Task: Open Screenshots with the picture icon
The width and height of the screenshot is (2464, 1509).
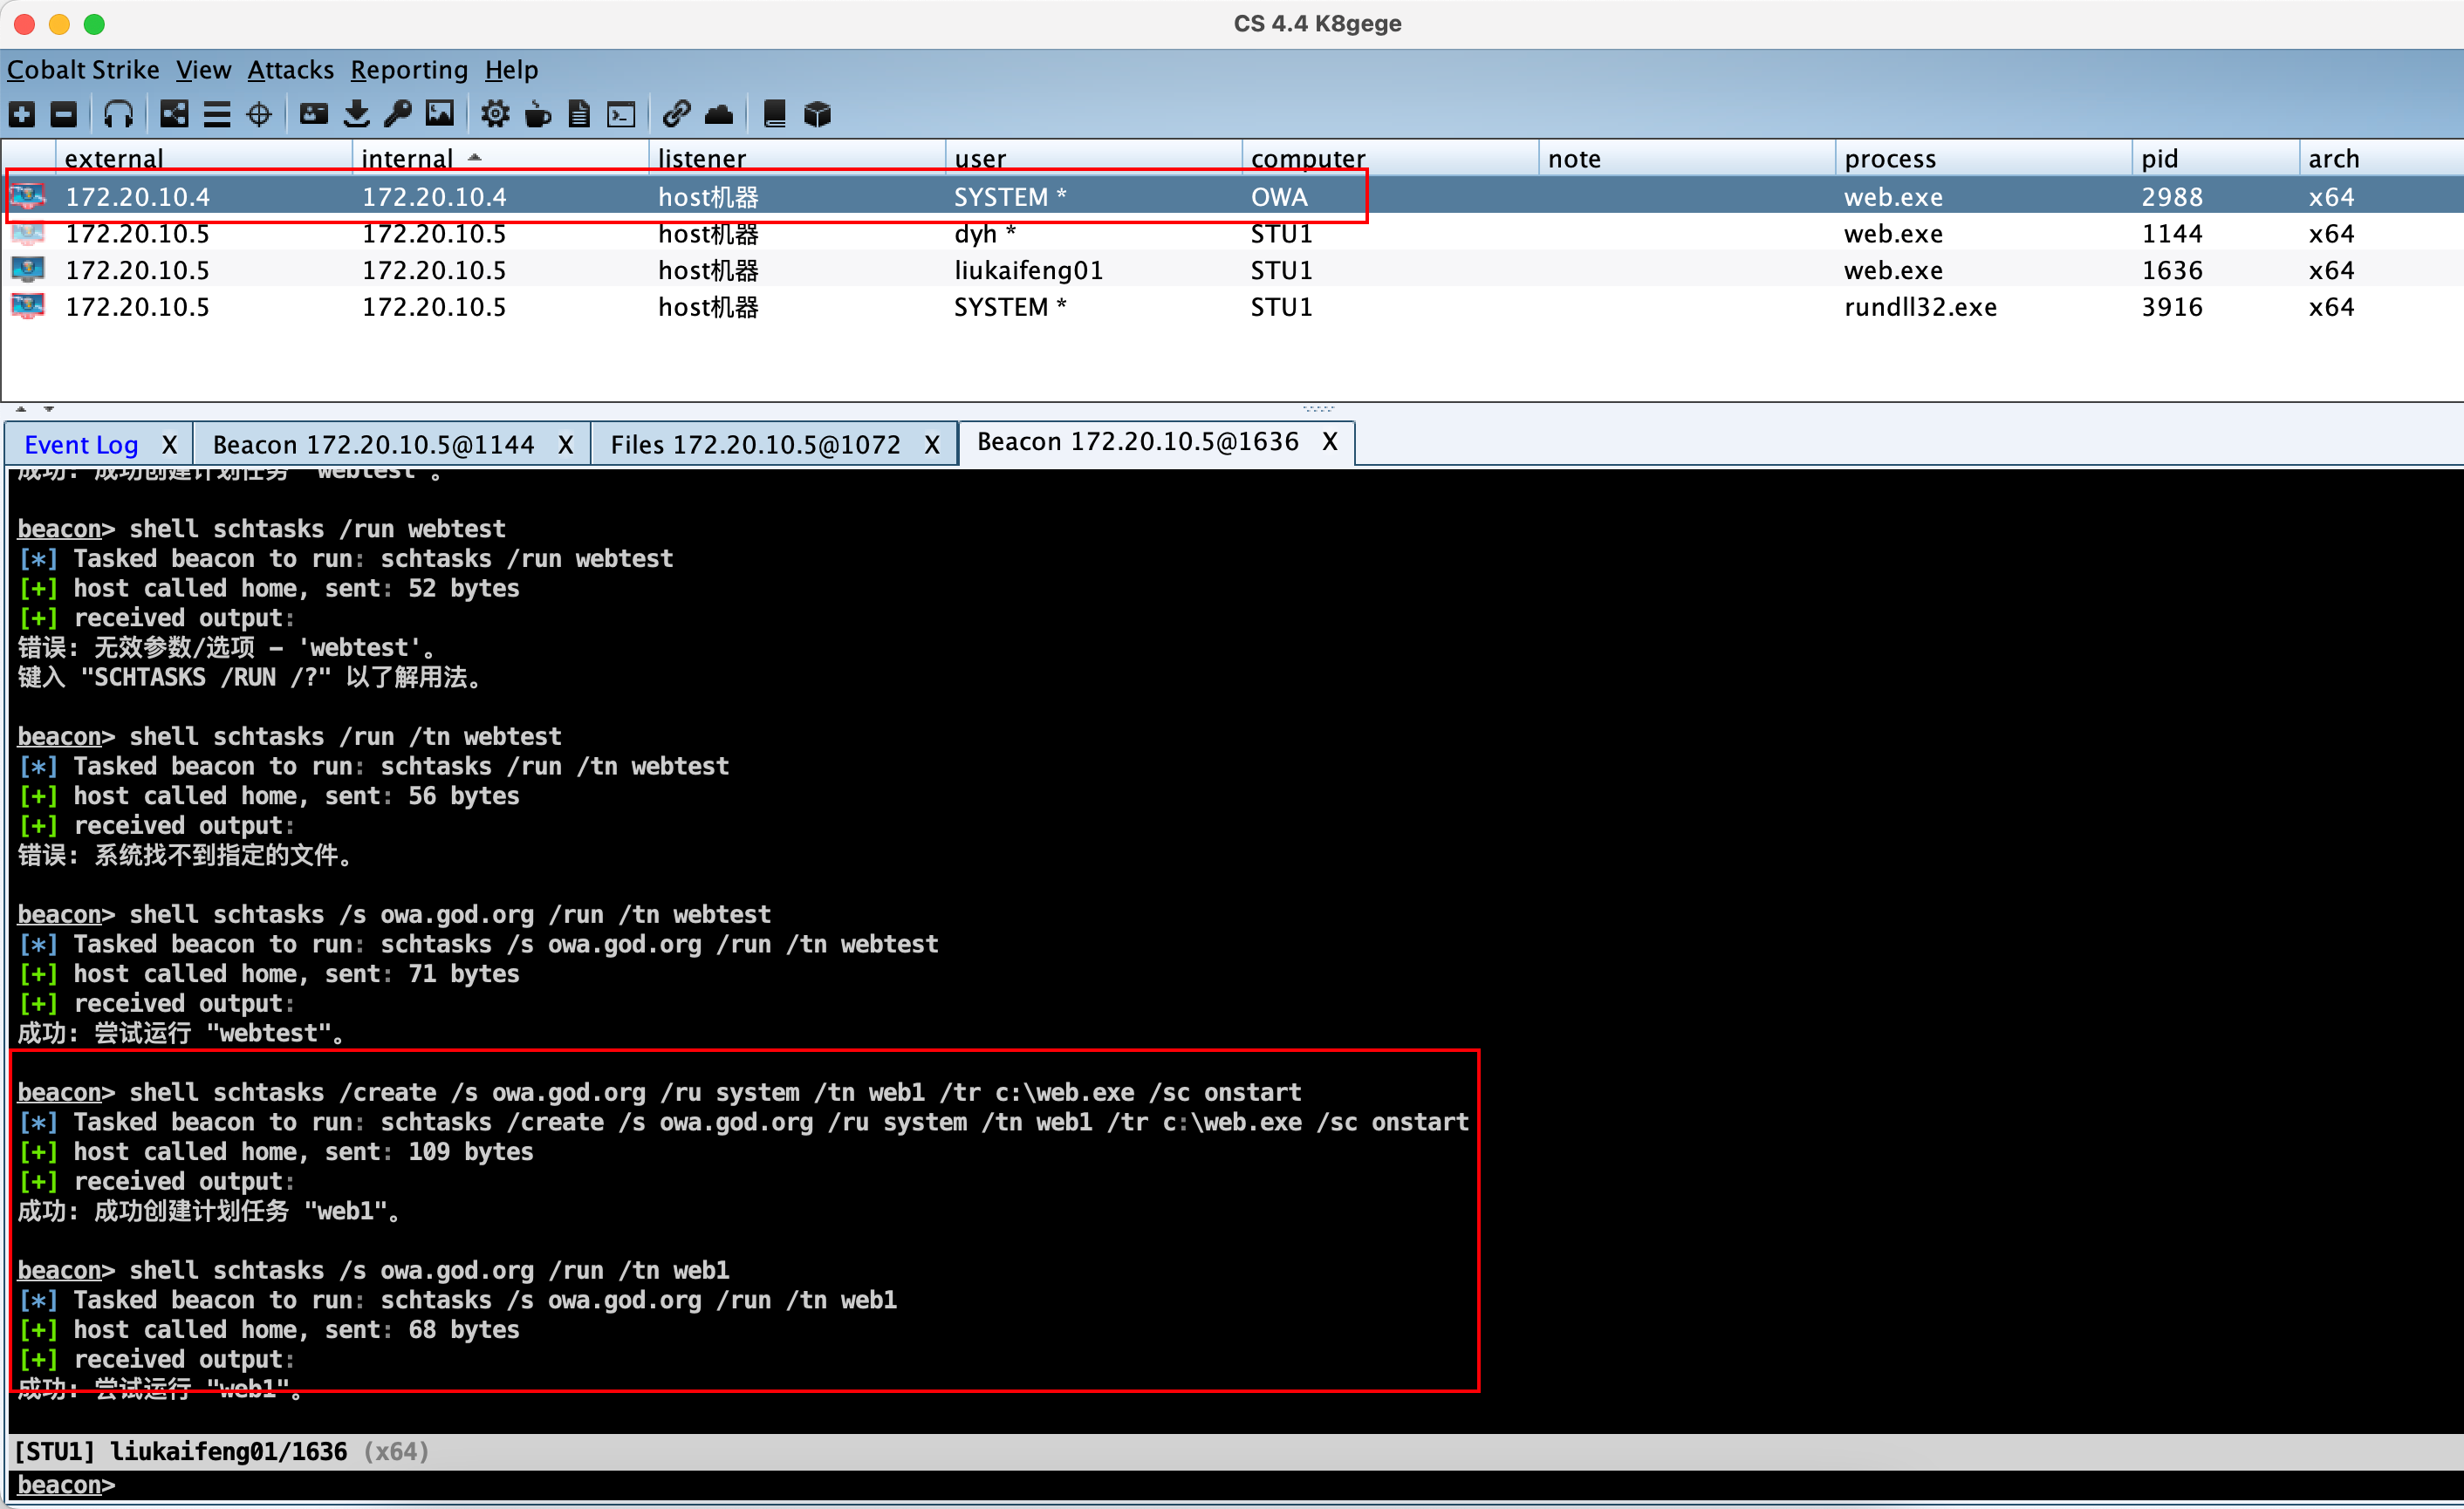Action: [440, 114]
